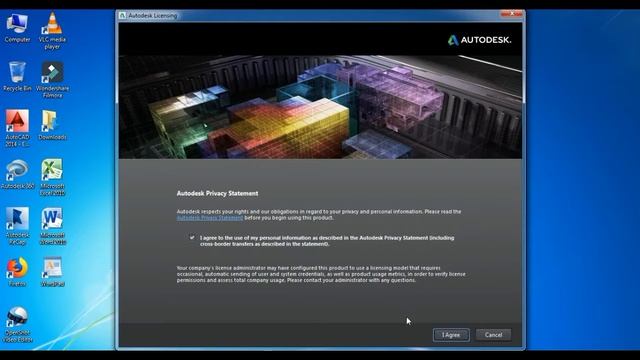Image resolution: width=640 pixels, height=360 pixels.
Task: Launch Firefox from the desktop
Action: [17, 272]
